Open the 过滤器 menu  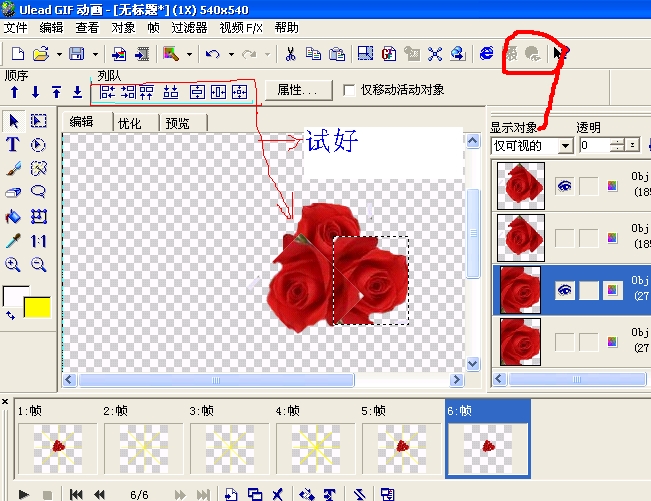pyautogui.click(x=191, y=28)
